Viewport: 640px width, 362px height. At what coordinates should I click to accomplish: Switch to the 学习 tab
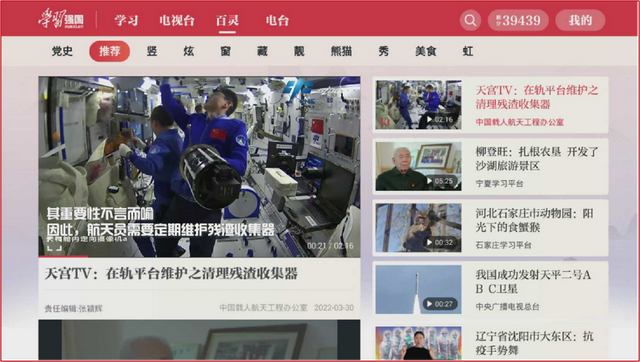tap(126, 20)
